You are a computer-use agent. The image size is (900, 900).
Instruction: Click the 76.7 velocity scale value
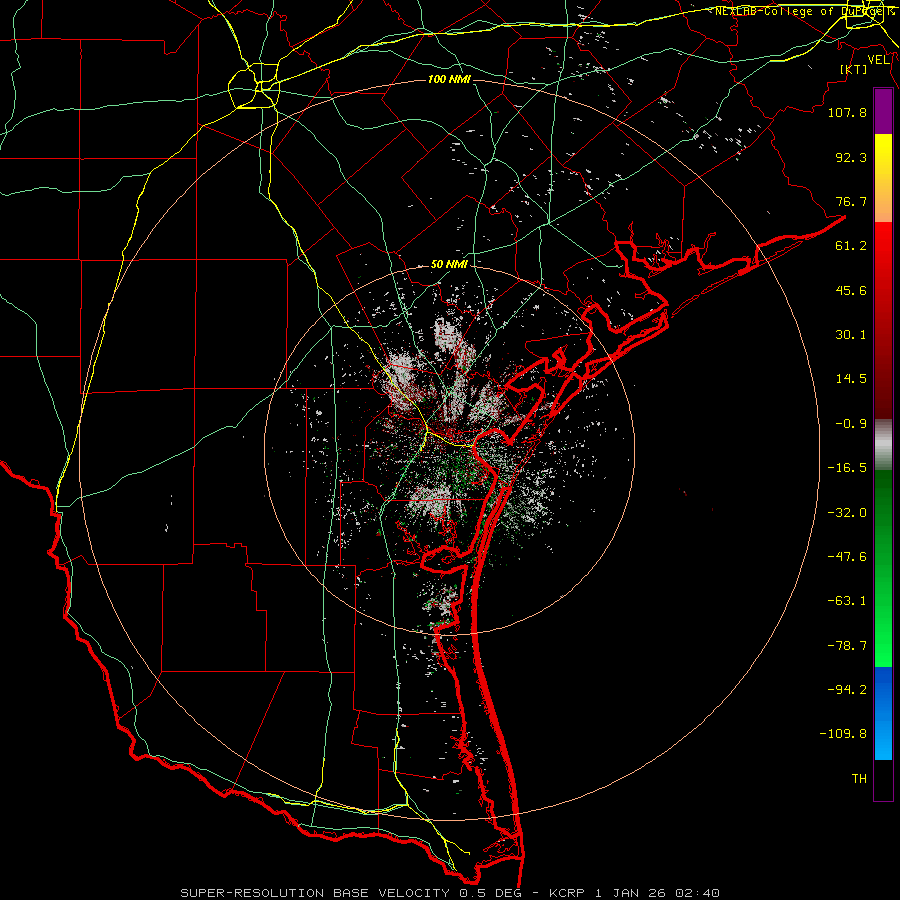851,201
